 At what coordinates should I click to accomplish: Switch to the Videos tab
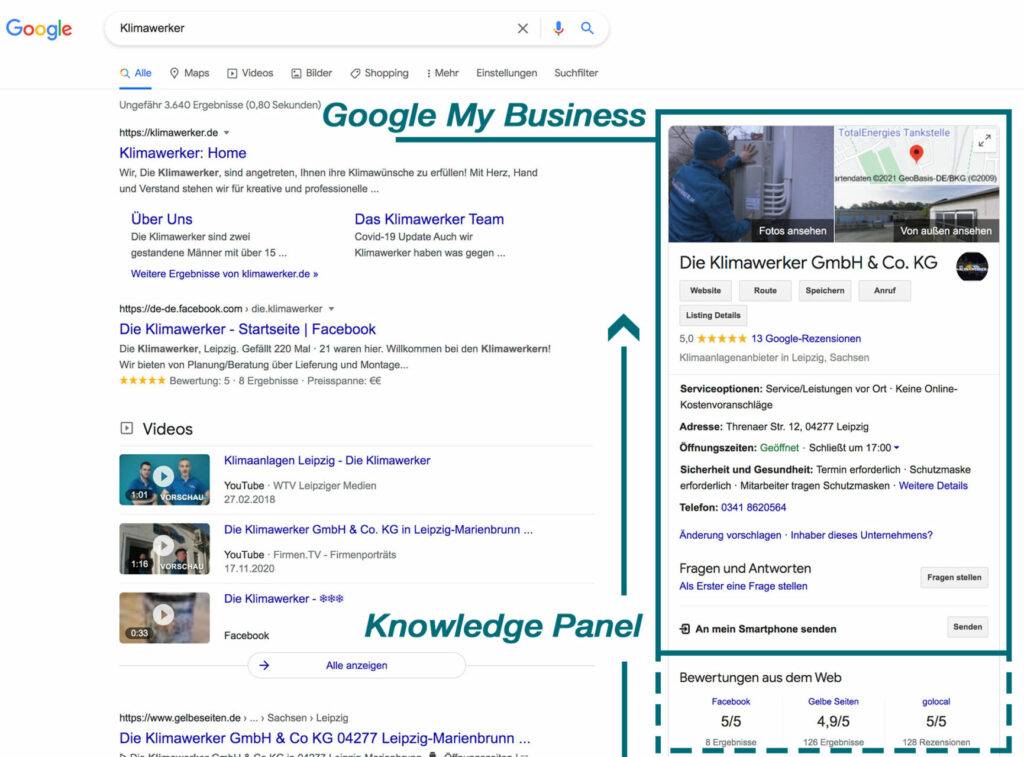pos(250,73)
